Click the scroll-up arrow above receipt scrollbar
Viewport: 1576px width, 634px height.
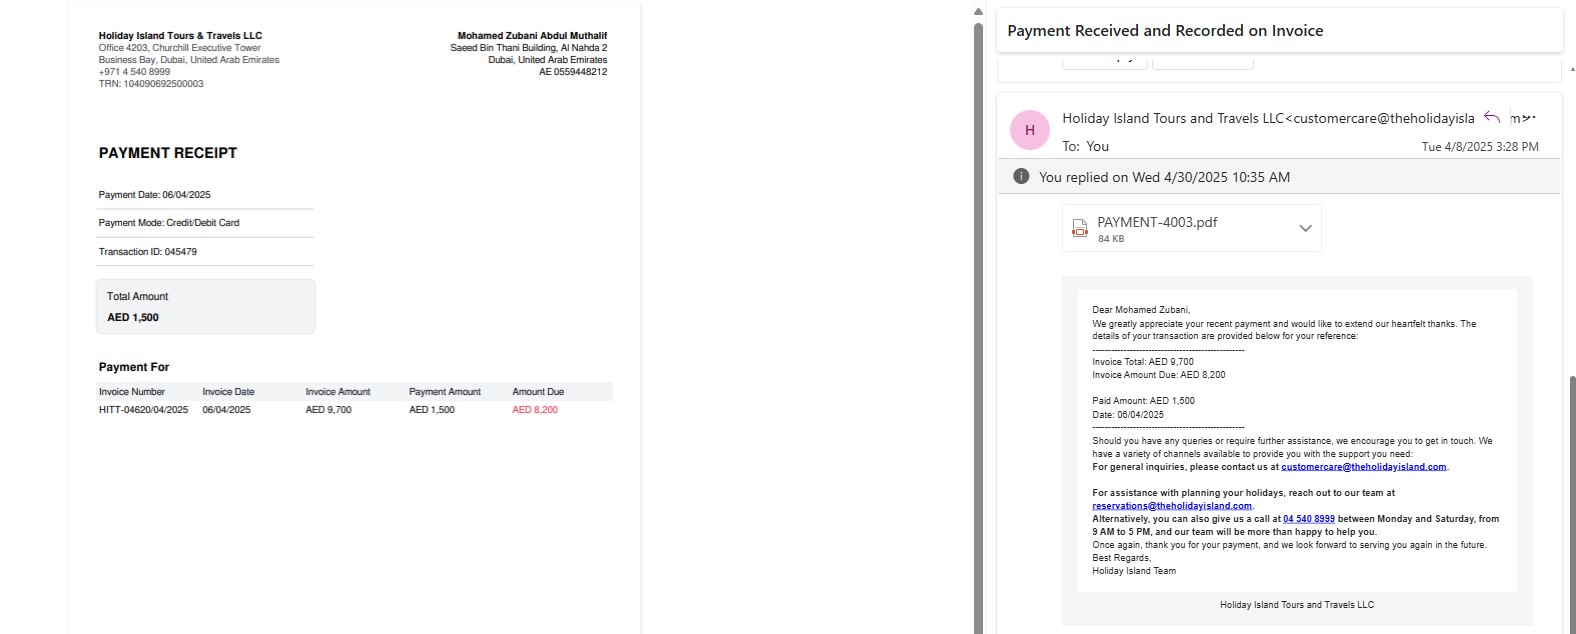click(978, 12)
